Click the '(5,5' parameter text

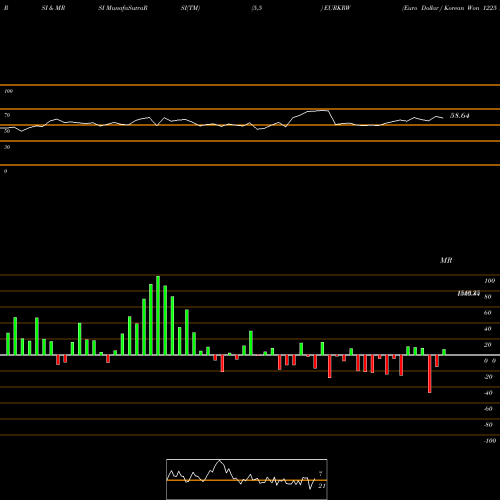[x=256, y=8]
